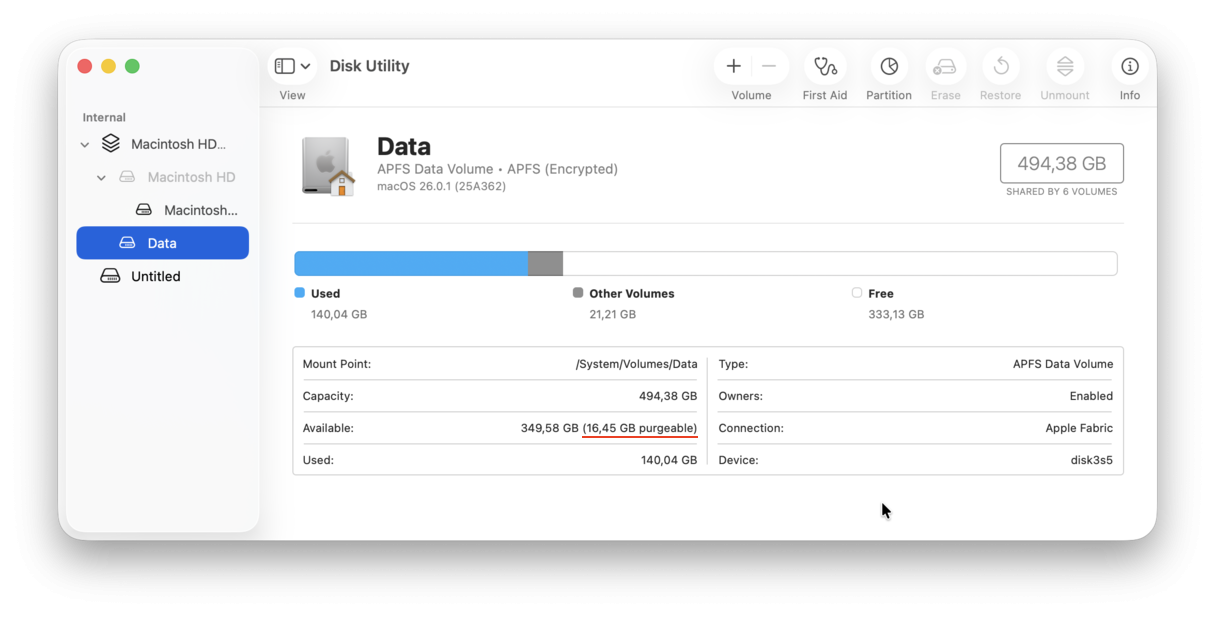Open the Partition tool

888,66
